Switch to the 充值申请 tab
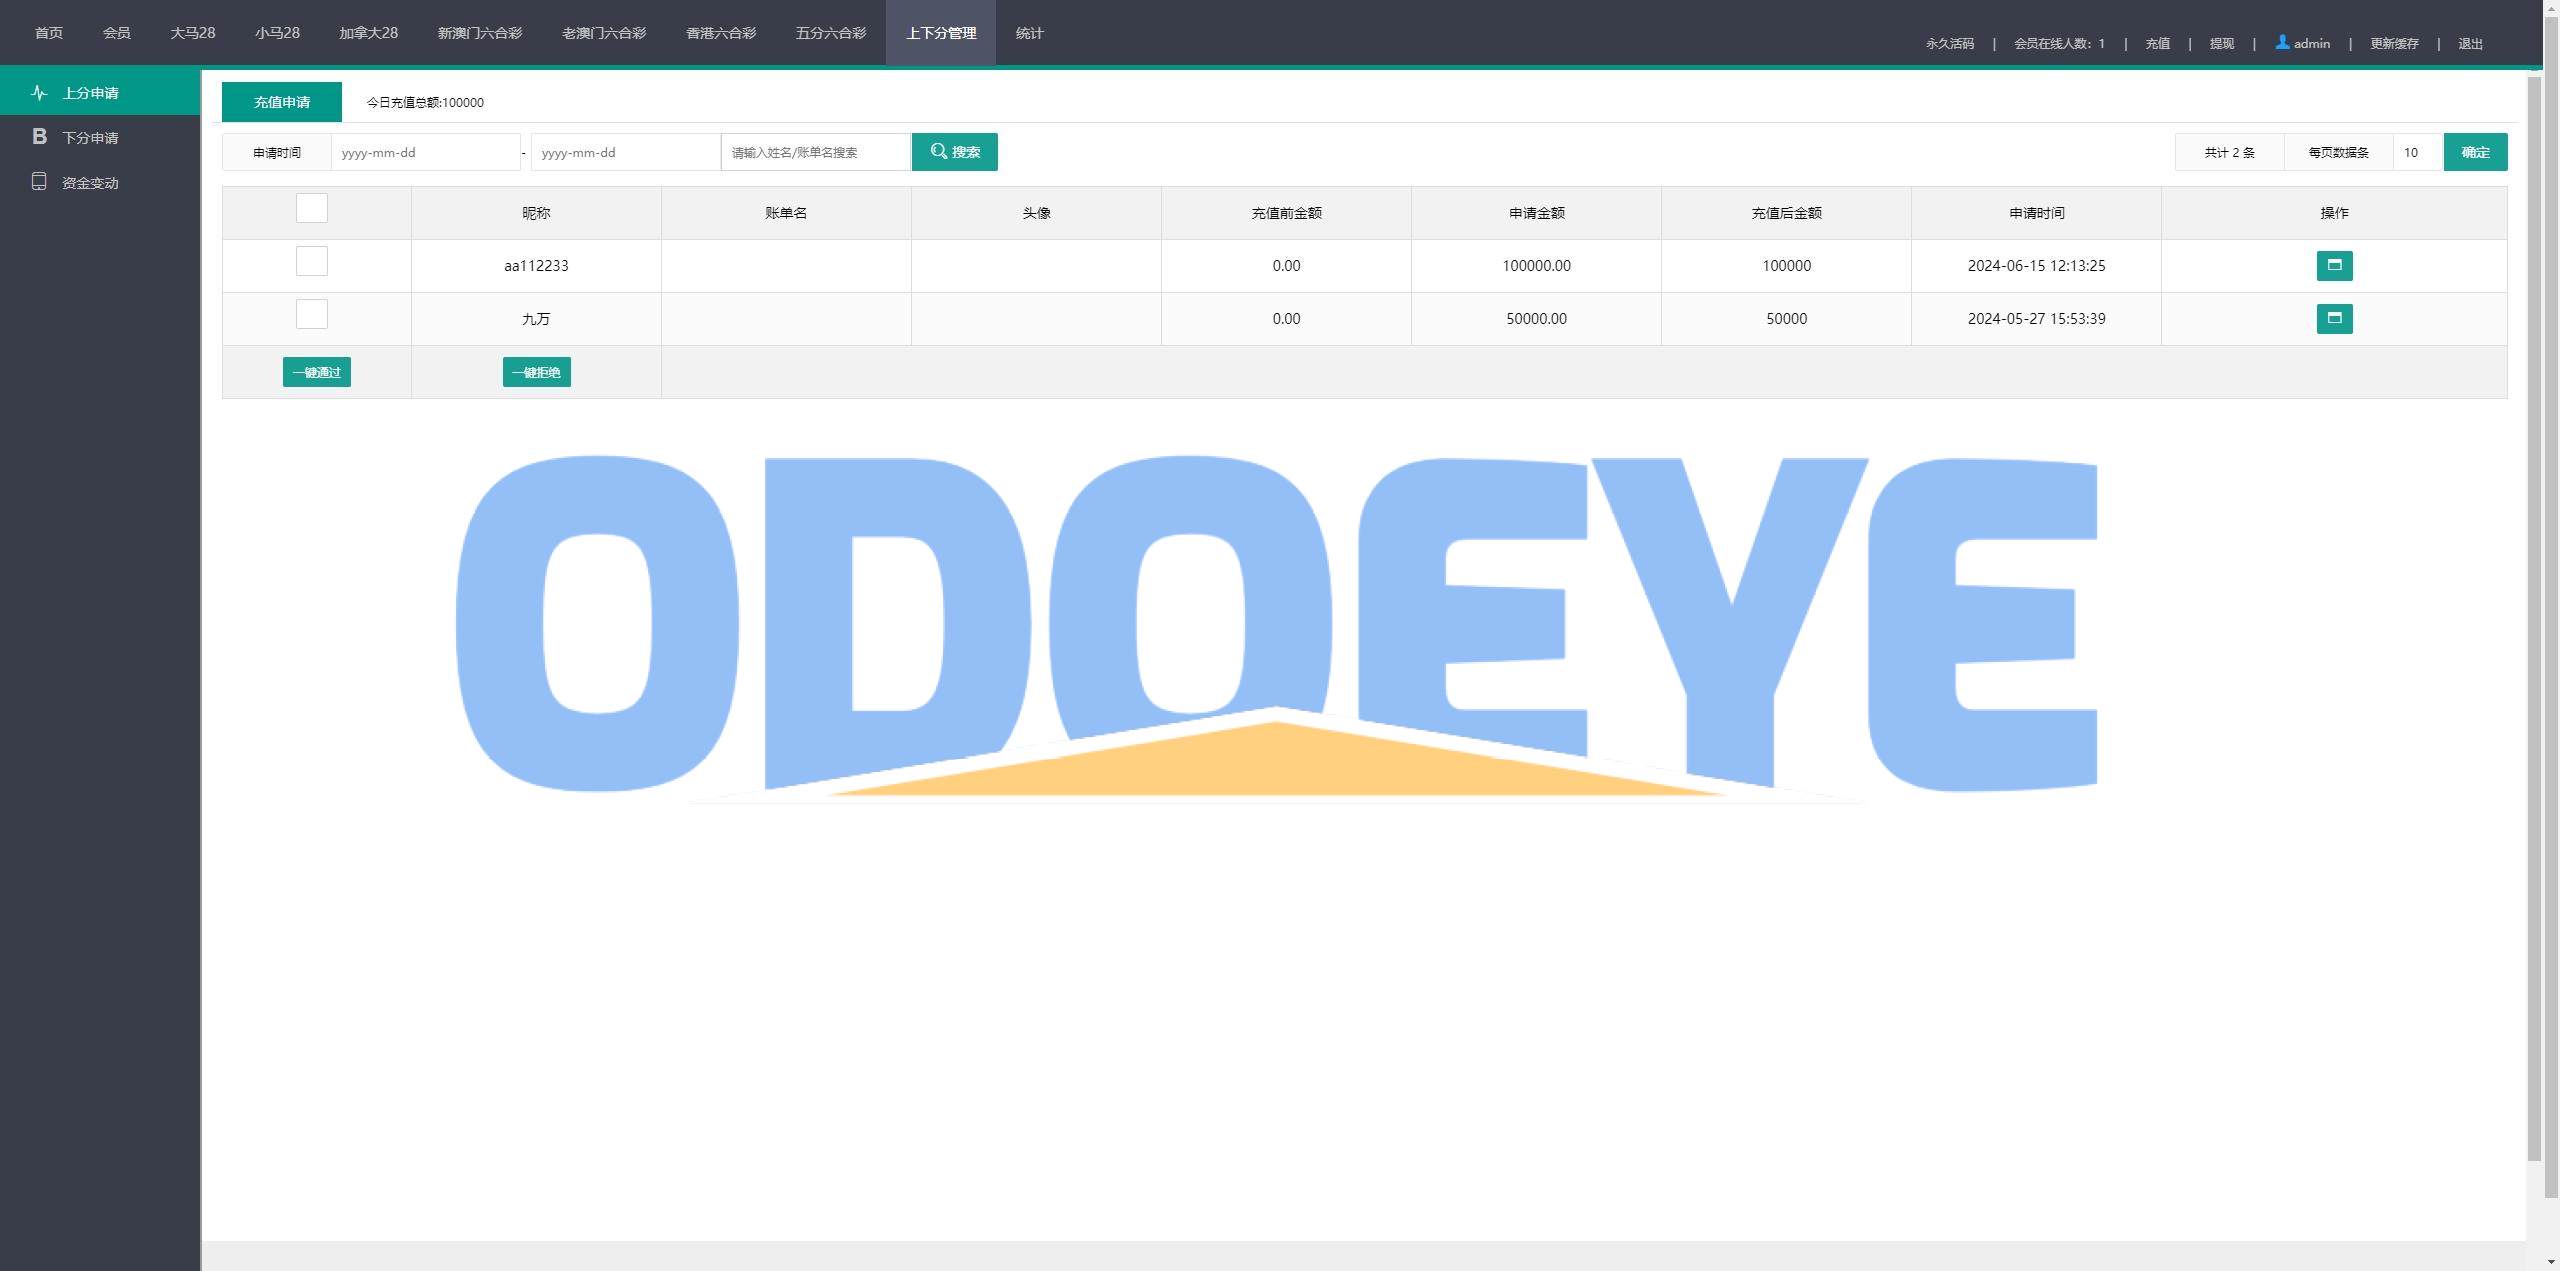2560x1271 pixels. click(282, 102)
